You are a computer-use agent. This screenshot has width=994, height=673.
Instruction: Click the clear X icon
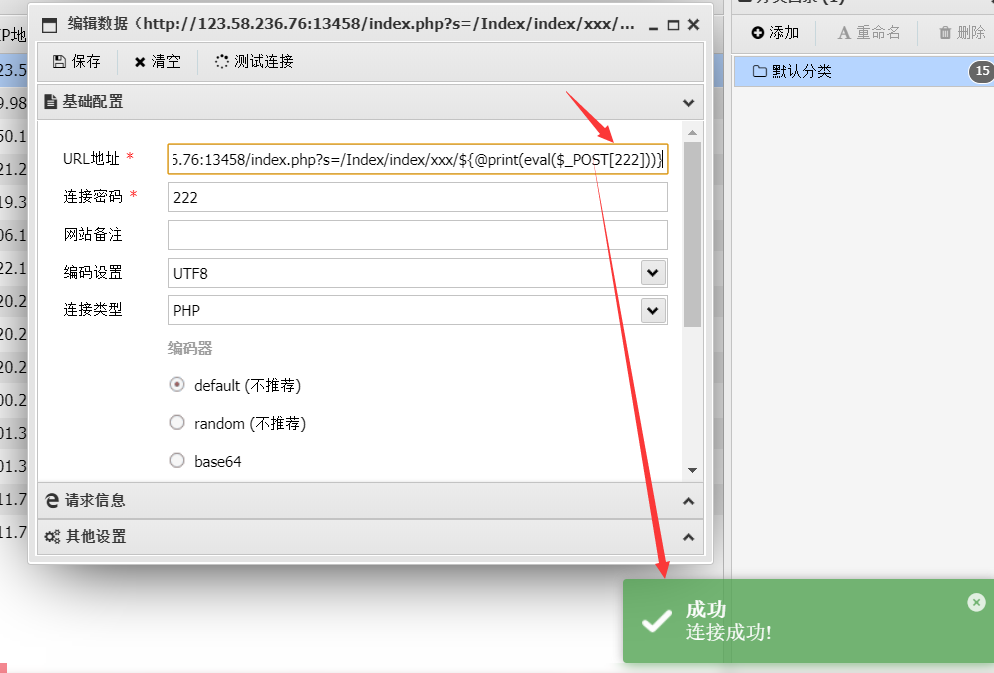click(x=140, y=62)
